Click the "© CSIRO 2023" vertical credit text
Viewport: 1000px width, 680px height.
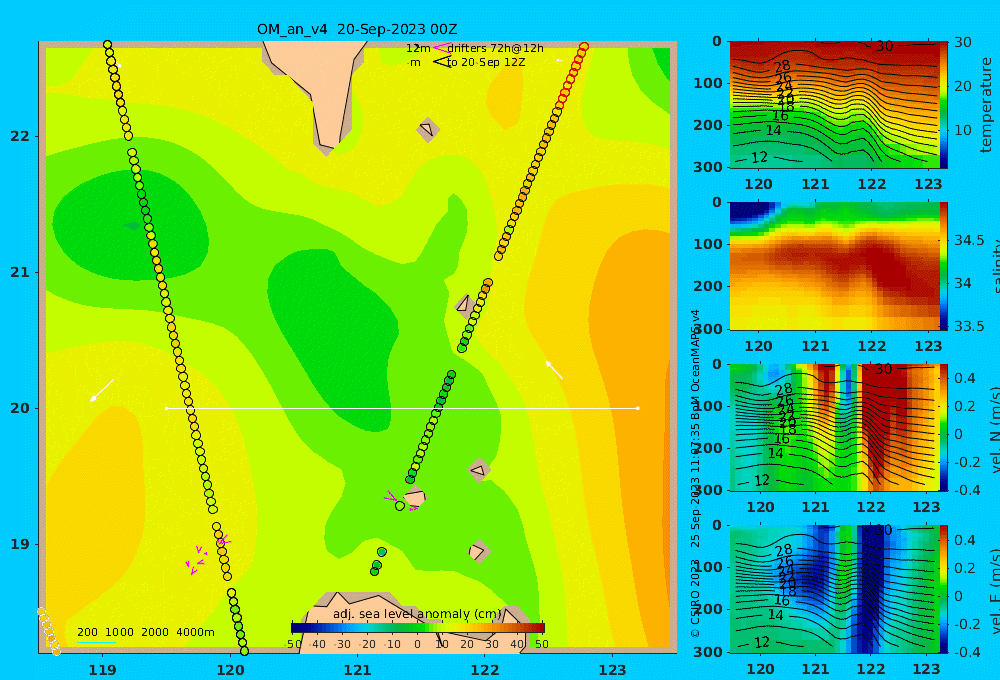(695, 598)
